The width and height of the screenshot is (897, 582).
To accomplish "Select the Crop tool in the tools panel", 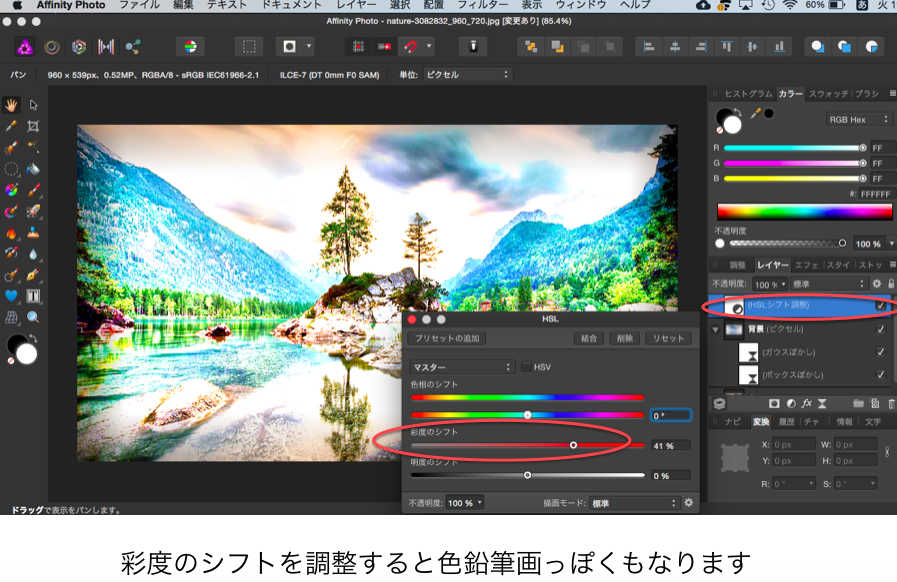I will (x=33, y=126).
